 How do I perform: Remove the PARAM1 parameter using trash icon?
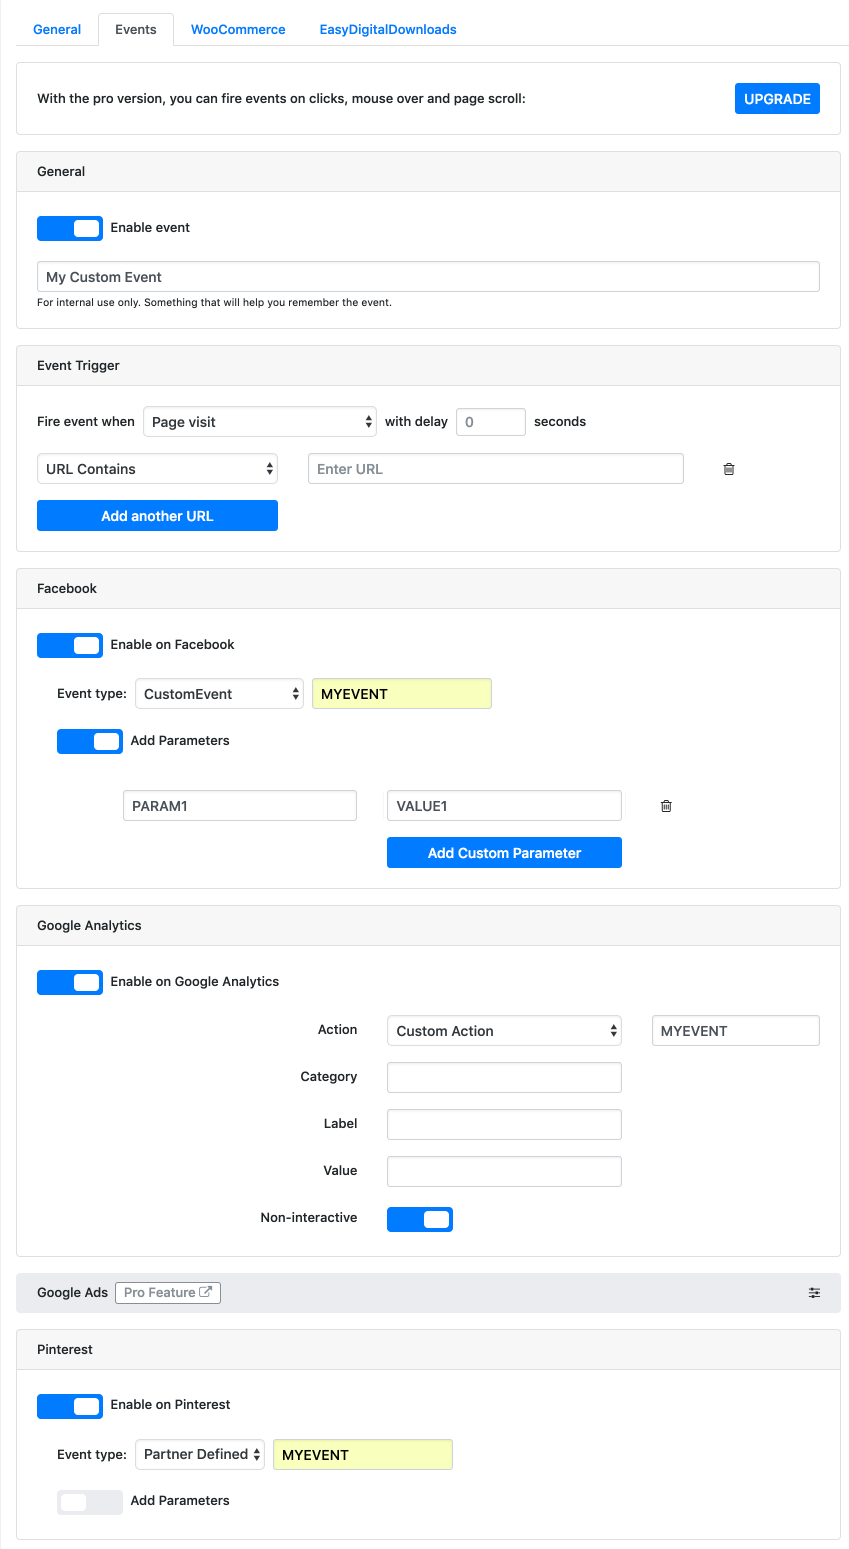666,806
